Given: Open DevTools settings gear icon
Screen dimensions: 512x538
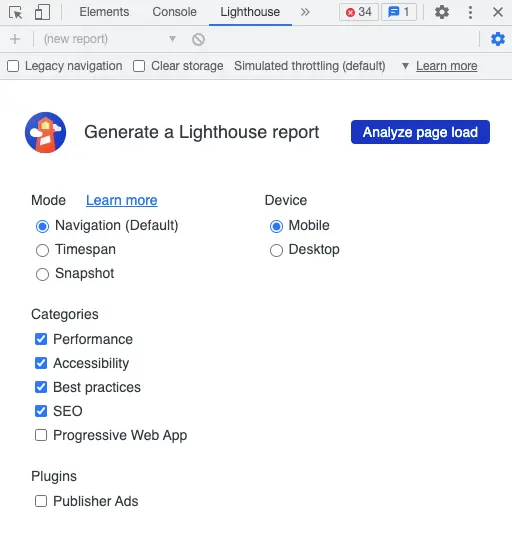Looking at the screenshot, I should tap(442, 12).
